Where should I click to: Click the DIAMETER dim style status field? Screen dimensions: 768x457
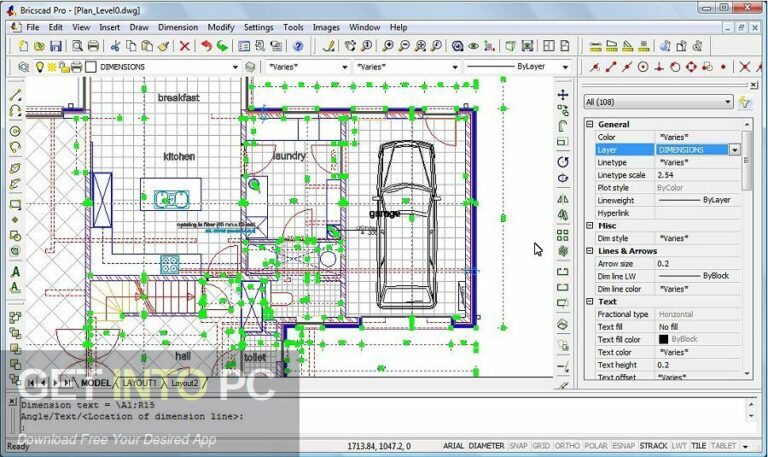click(486, 446)
